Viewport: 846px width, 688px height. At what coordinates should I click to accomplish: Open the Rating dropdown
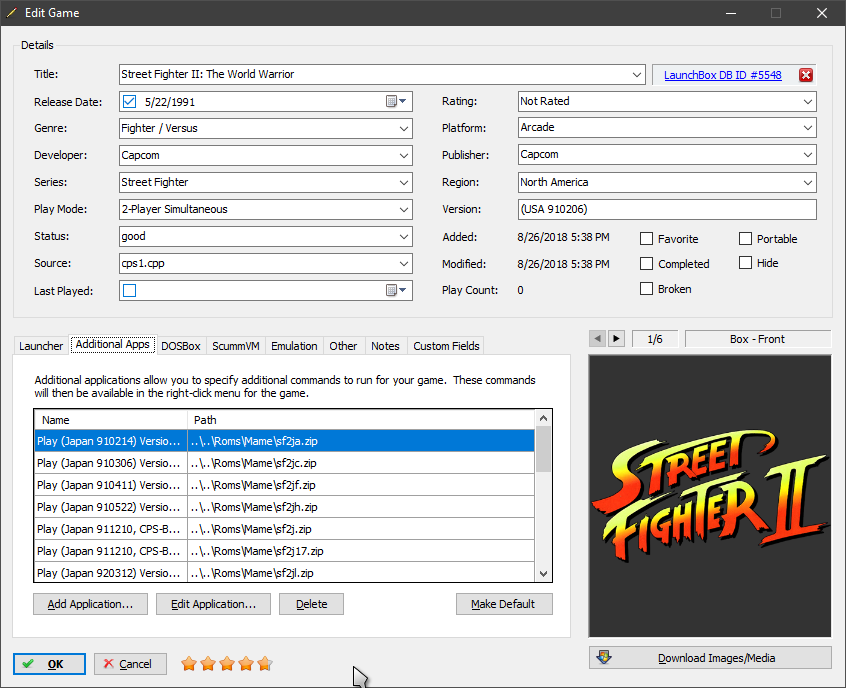(x=808, y=101)
